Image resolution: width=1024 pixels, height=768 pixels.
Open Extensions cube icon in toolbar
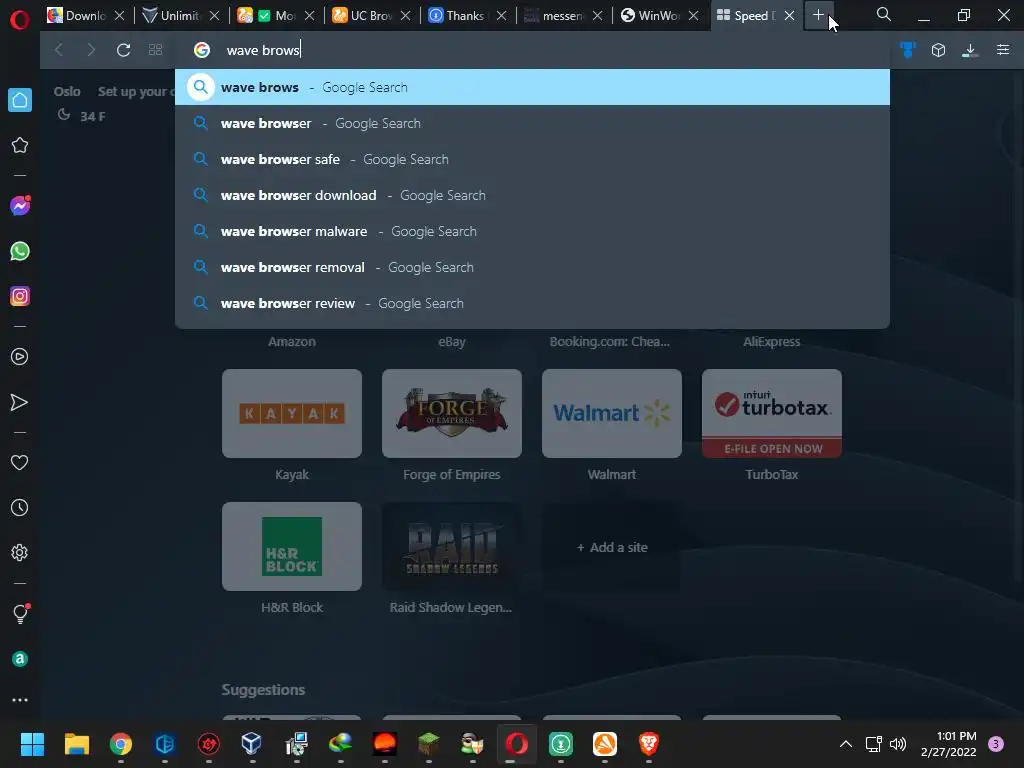(938, 50)
